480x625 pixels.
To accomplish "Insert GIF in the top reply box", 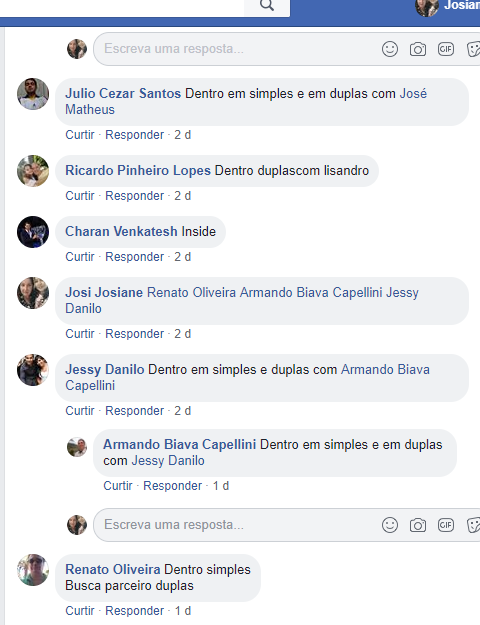I will [445, 49].
